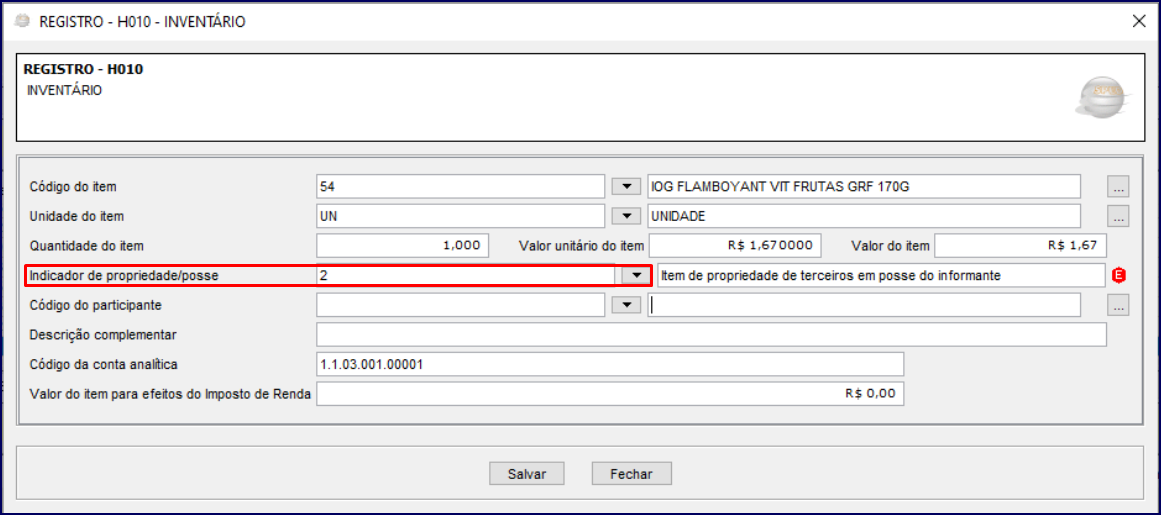Expand Código do participante dropdown
This screenshot has width=1161, height=515.
[626, 304]
